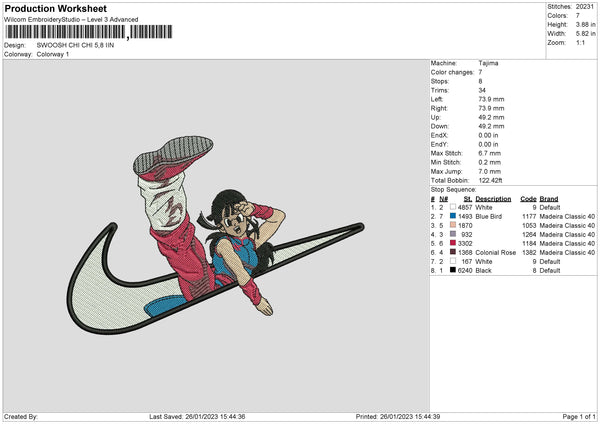600x424 pixels.
Task: Click the Created By label in footer
Action: tap(21, 416)
